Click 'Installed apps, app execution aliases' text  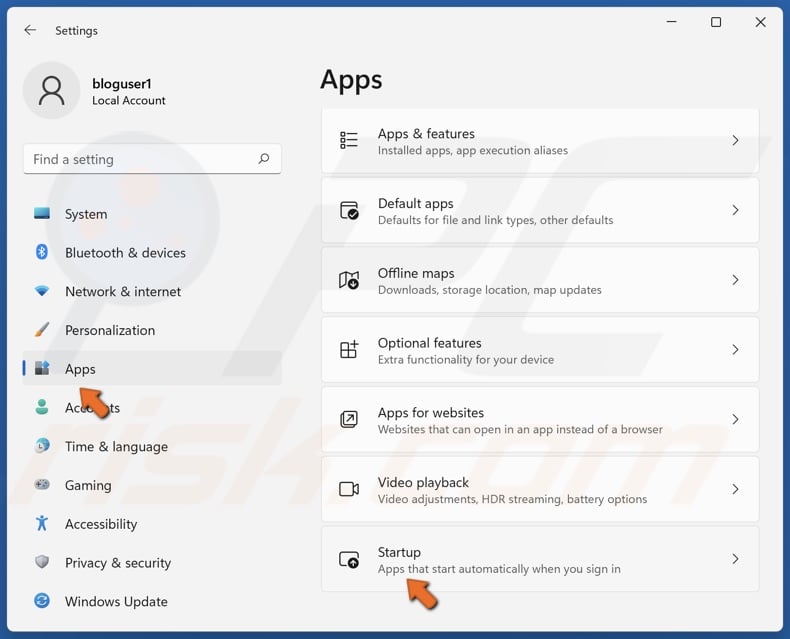pyautogui.click(x=473, y=150)
